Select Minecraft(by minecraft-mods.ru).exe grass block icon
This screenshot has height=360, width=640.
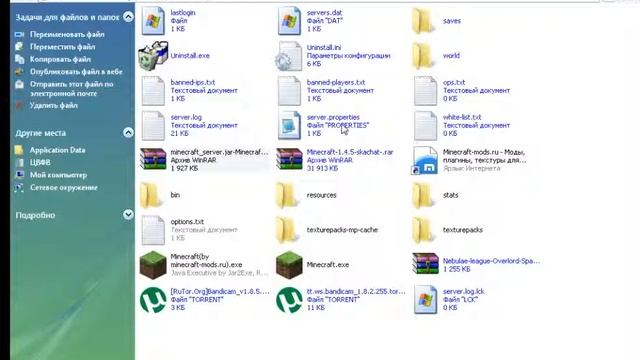click(x=153, y=265)
